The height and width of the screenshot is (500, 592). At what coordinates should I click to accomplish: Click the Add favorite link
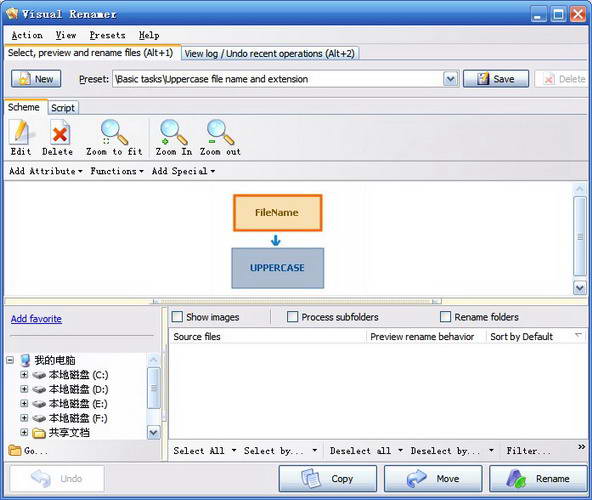click(36, 319)
